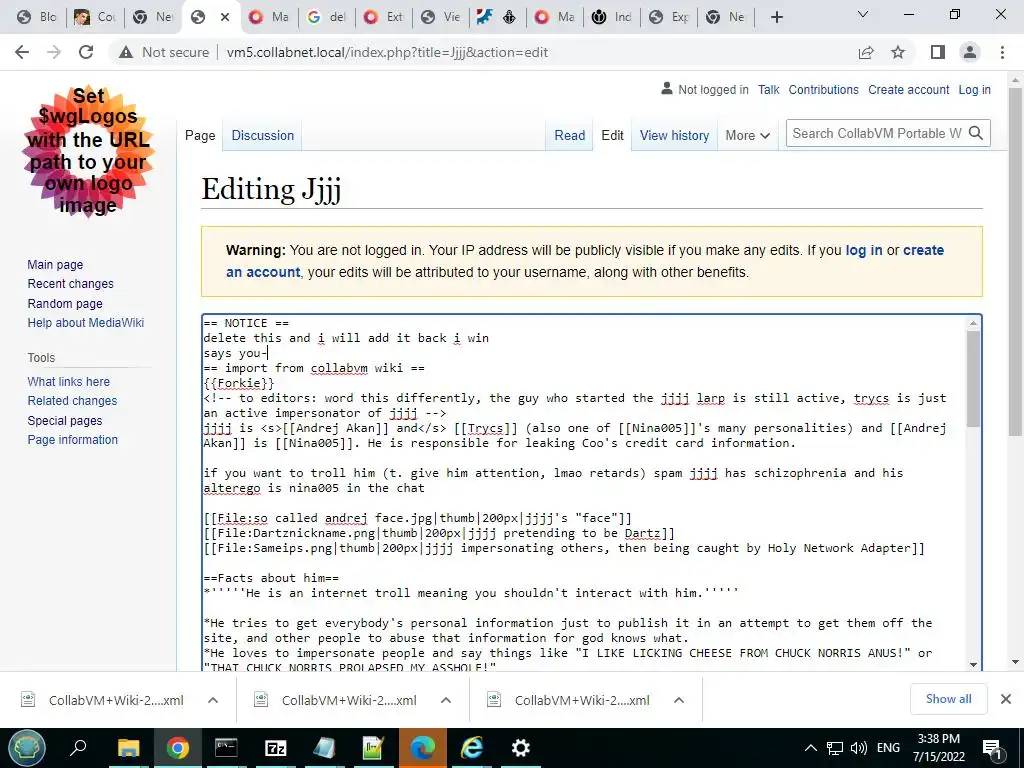Open Internet Explorer from the taskbar
The width and height of the screenshot is (1024, 768).
[472, 748]
